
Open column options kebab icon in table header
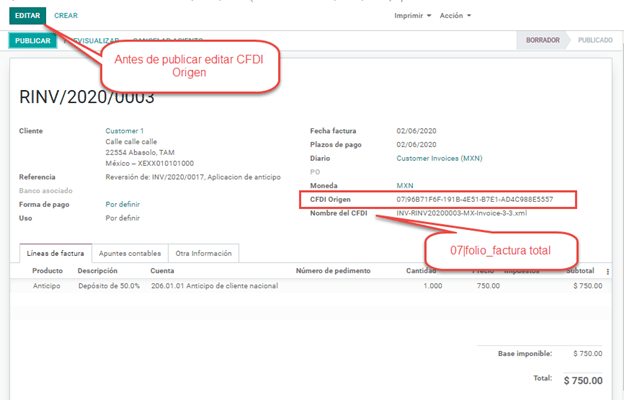point(608,271)
